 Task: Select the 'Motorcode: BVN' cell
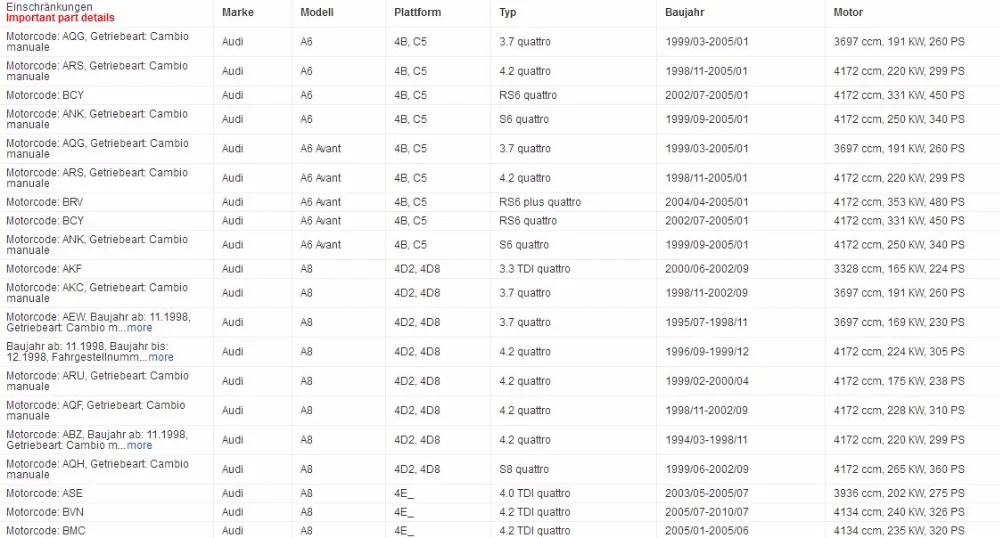pos(45,512)
